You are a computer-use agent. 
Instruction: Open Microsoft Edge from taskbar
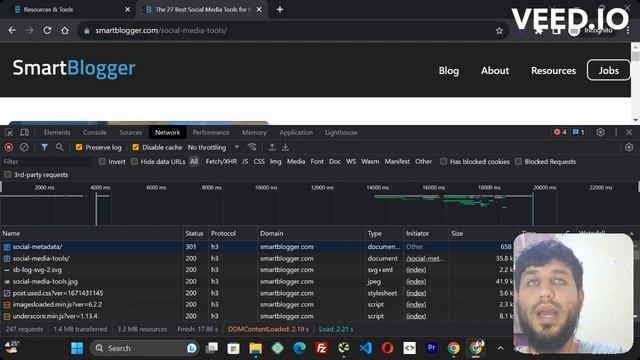tap(300, 348)
